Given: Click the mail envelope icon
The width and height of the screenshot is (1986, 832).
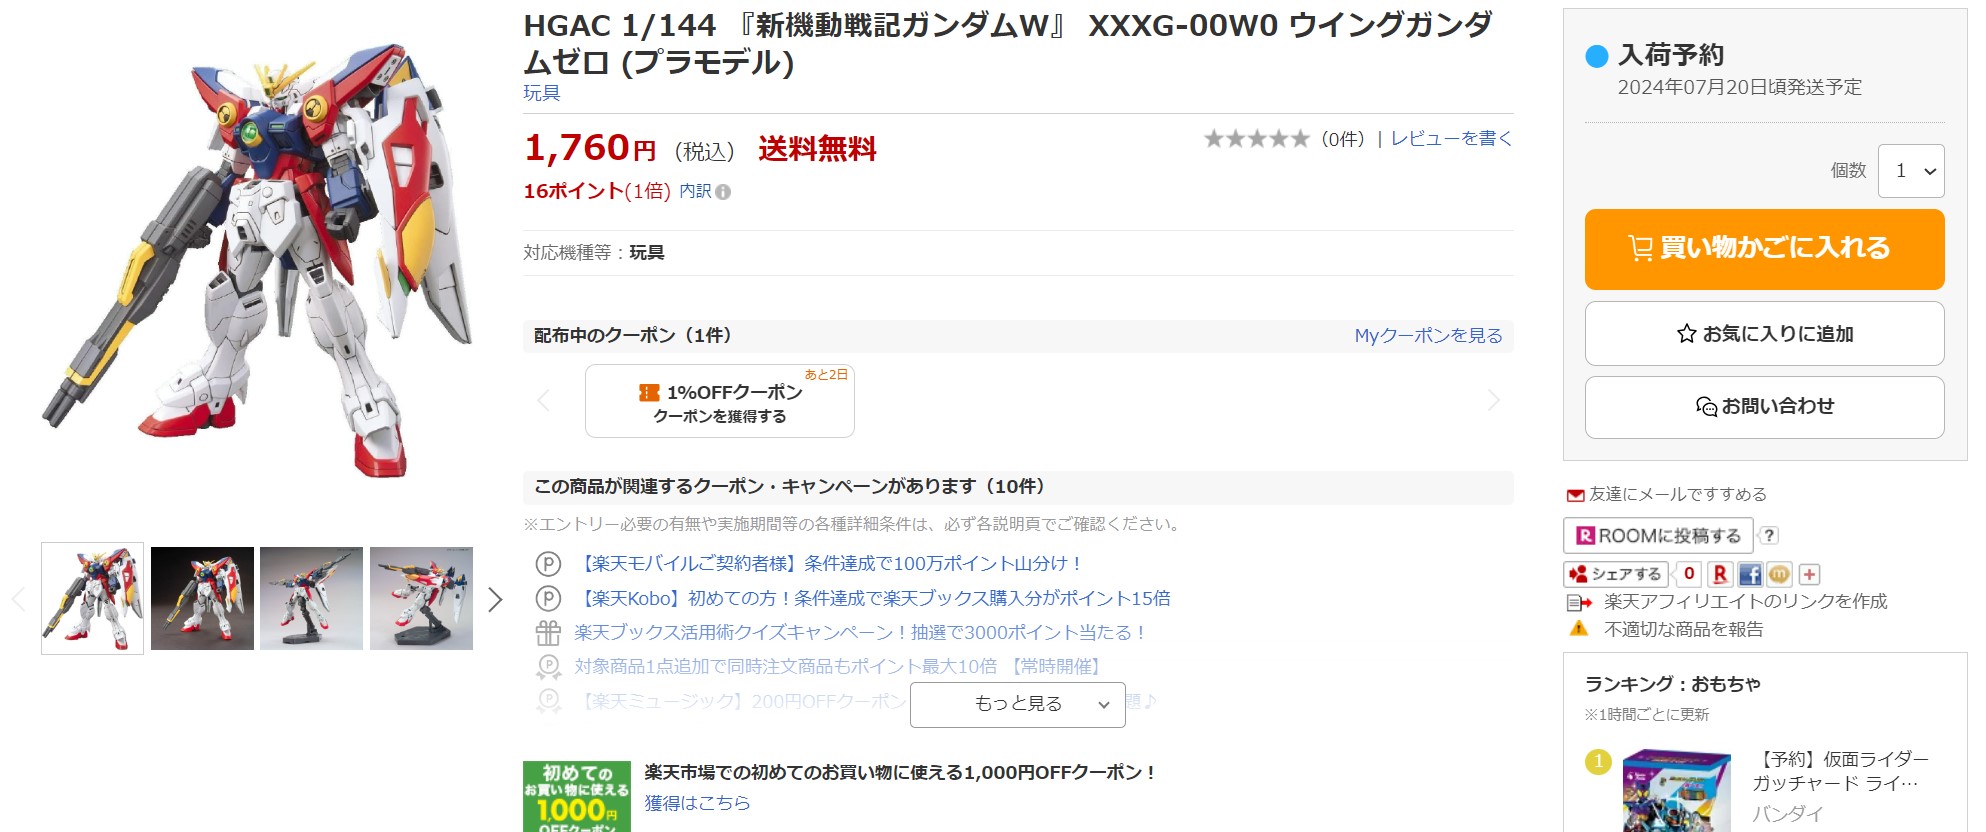Looking at the screenshot, I should coord(1575,495).
